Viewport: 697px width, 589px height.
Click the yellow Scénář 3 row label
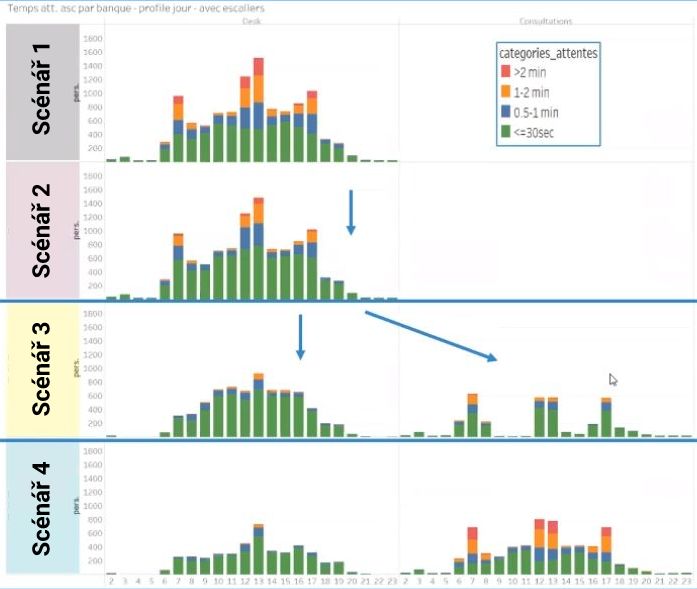tap(40, 370)
